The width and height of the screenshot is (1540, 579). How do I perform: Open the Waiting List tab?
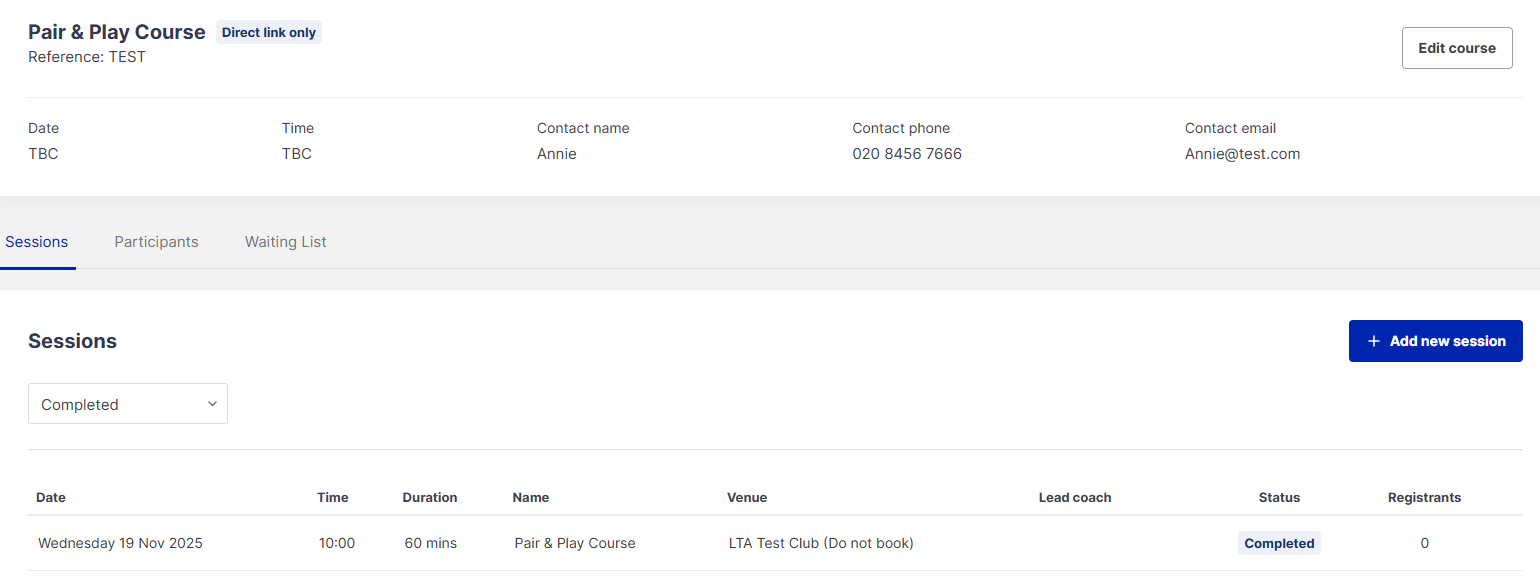coord(285,242)
